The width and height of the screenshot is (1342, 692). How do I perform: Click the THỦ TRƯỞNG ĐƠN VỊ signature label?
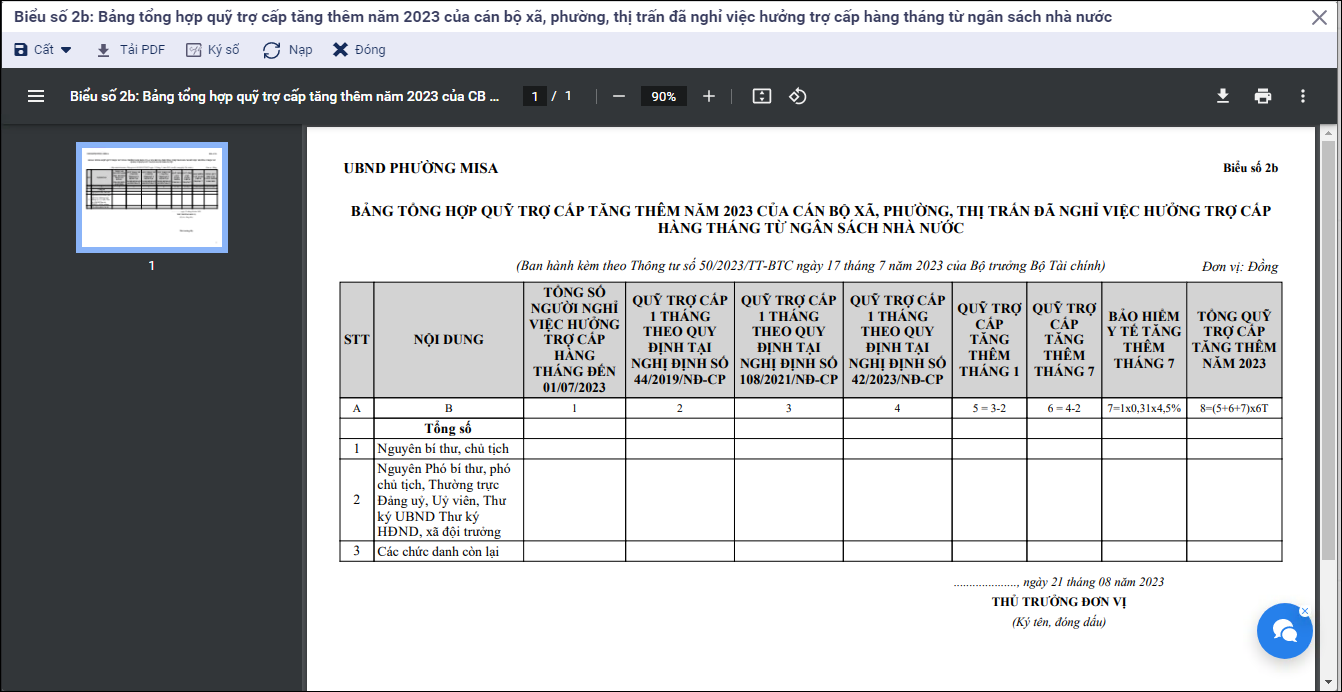pos(1059,602)
